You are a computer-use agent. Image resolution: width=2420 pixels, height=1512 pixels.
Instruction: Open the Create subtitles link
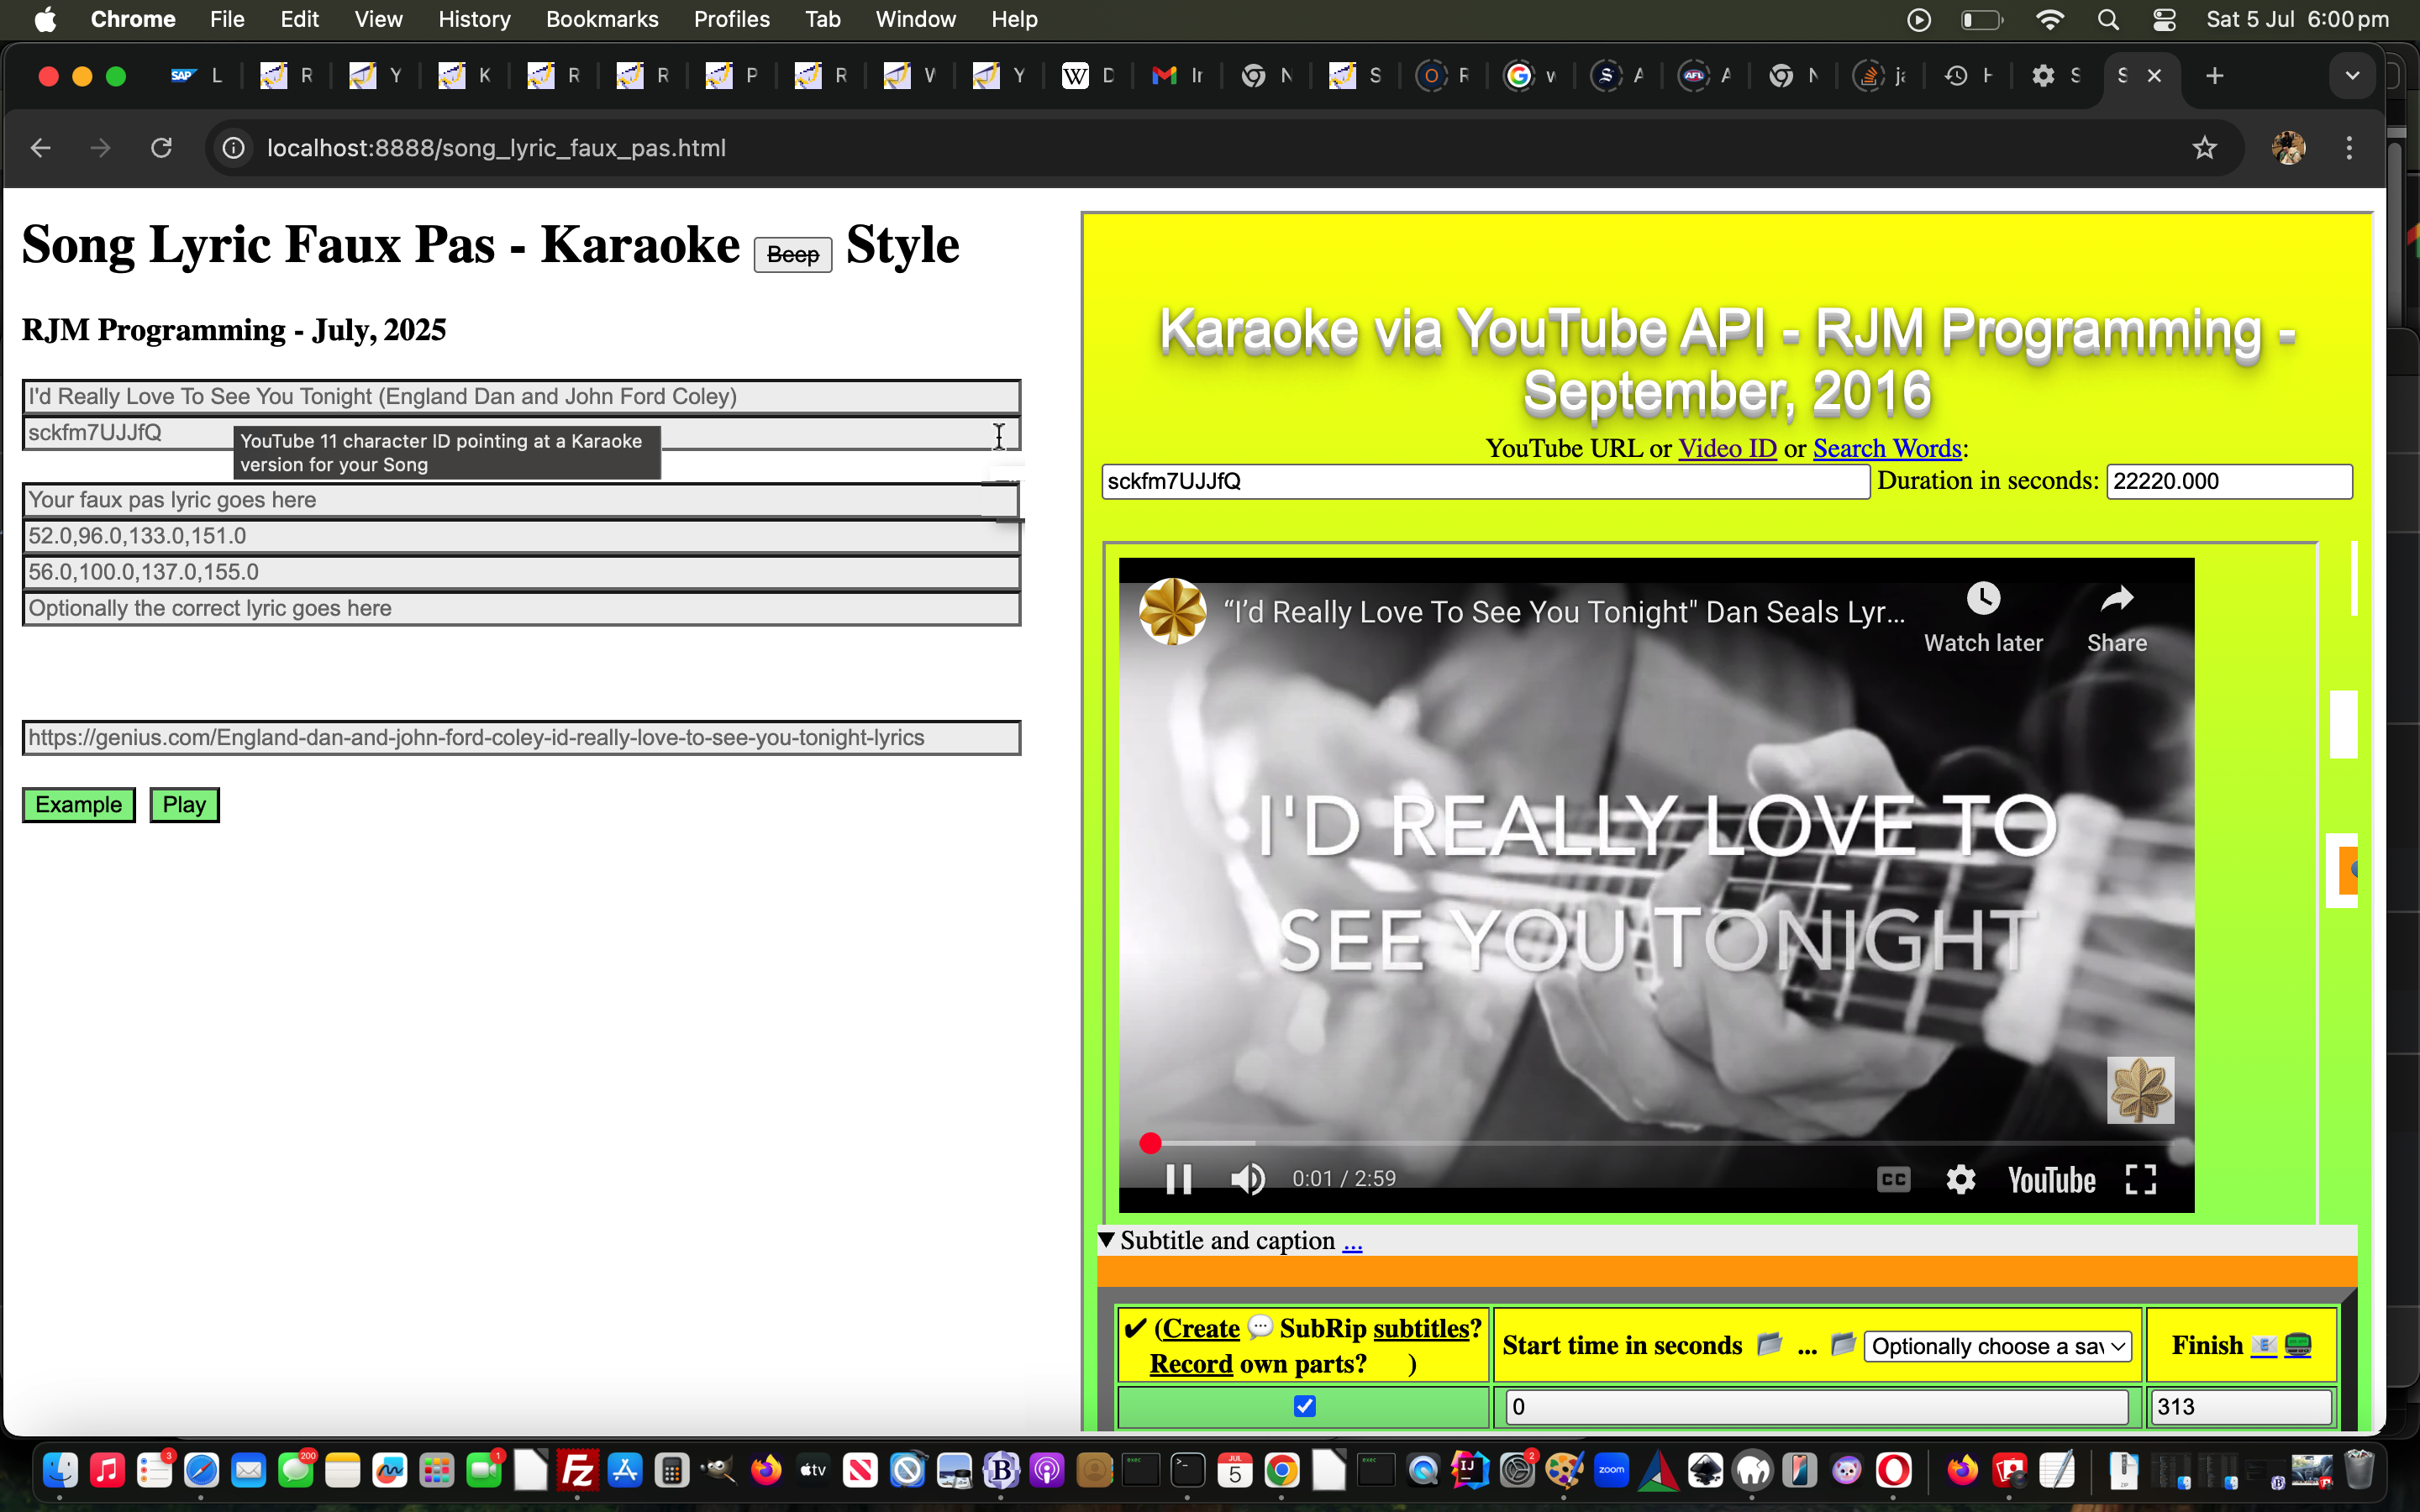point(1200,1328)
